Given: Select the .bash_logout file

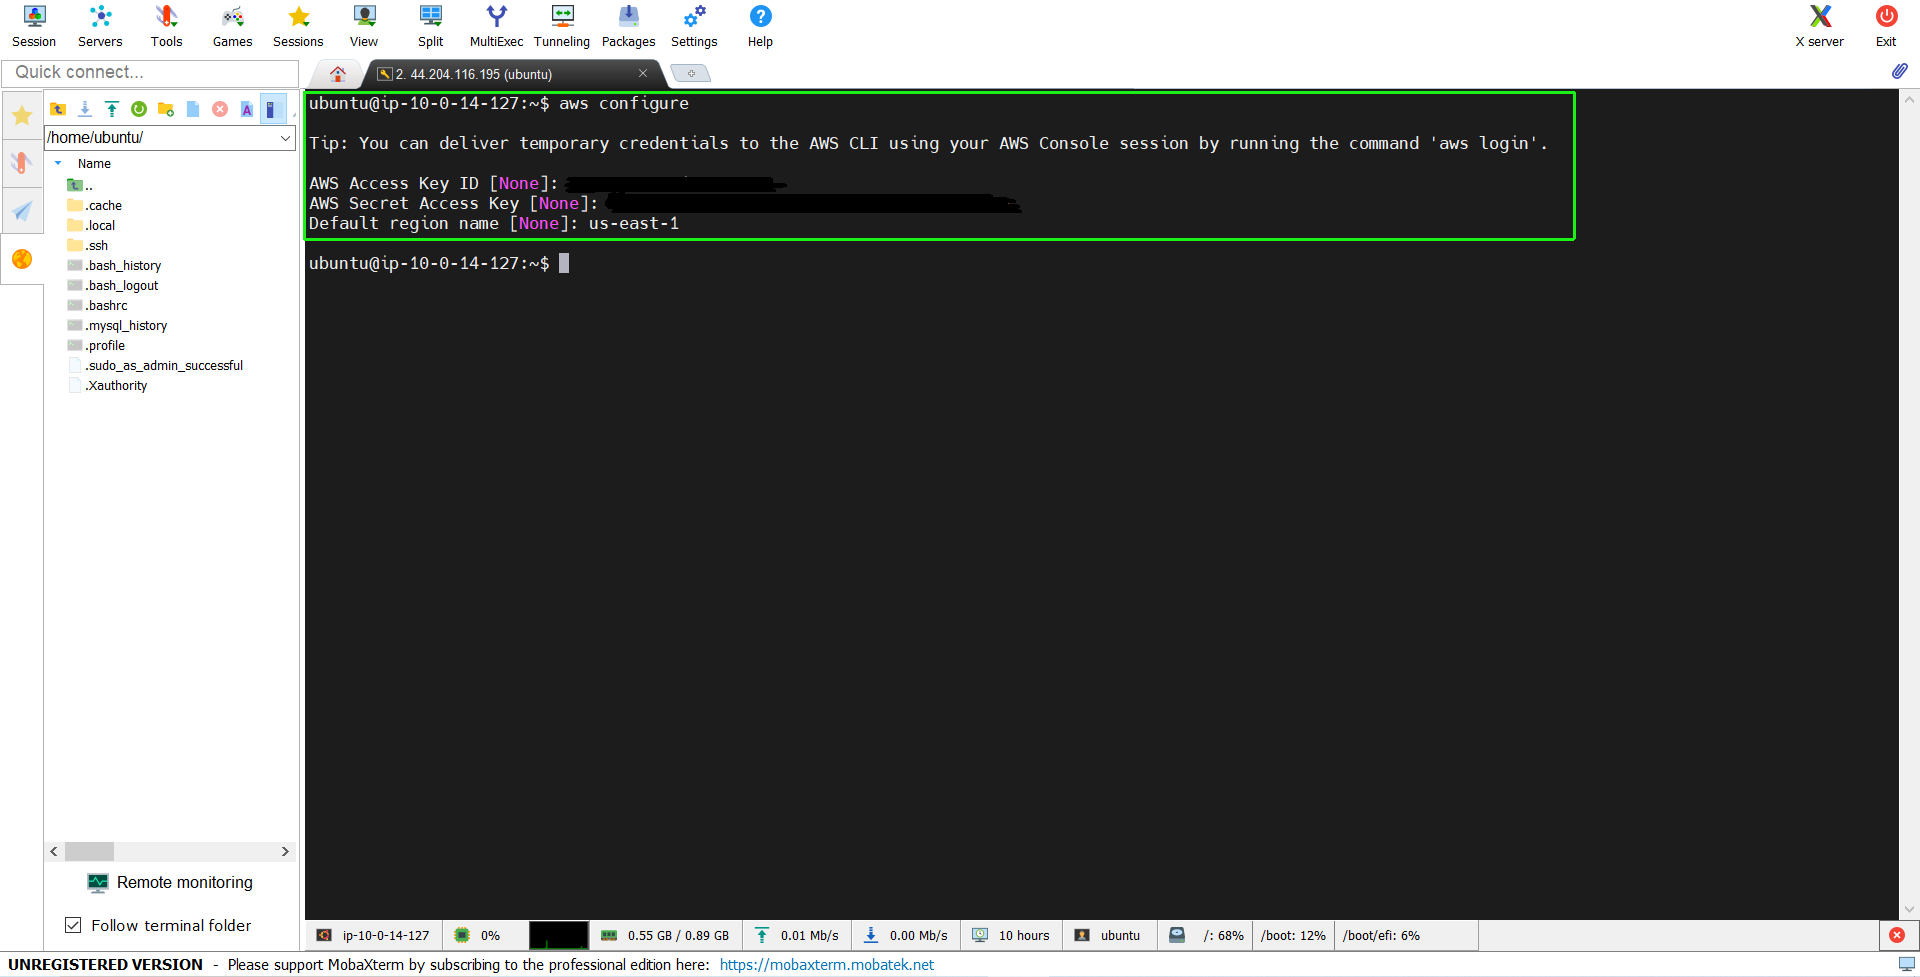Looking at the screenshot, I should click(113, 285).
